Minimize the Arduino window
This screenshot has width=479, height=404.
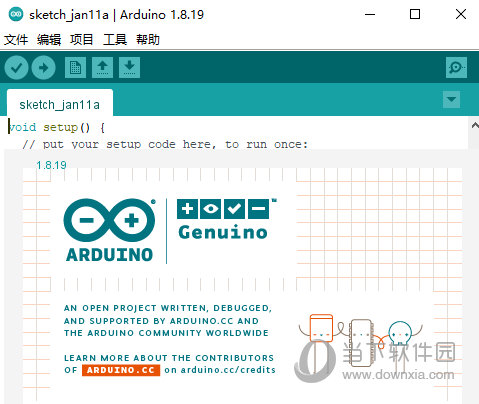[x=370, y=14]
